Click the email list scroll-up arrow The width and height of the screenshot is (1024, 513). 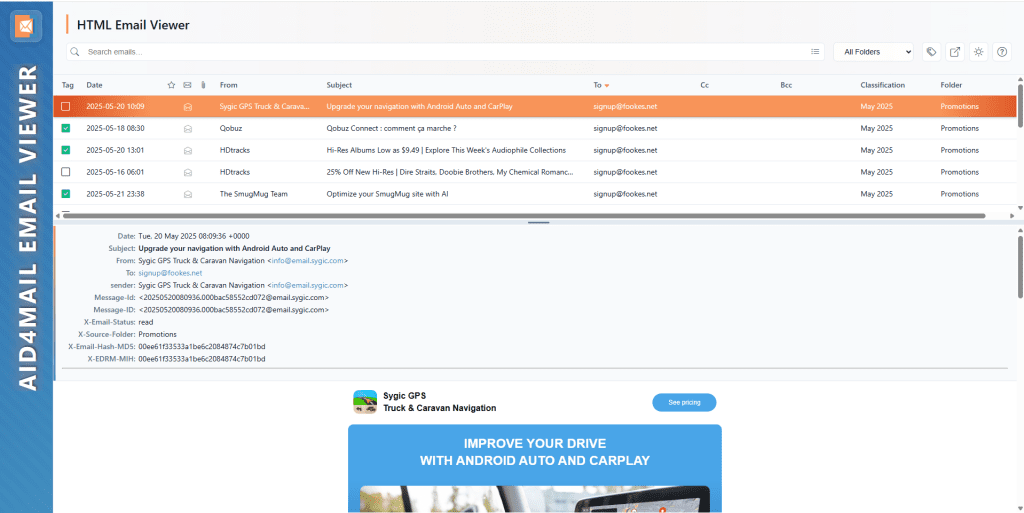[x=1020, y=79]
